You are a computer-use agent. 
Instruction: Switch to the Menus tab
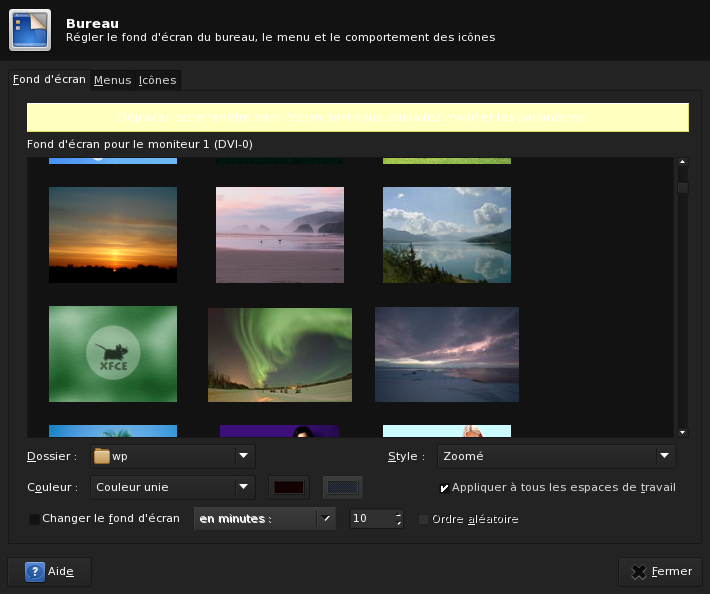click(x=112, y=80)
